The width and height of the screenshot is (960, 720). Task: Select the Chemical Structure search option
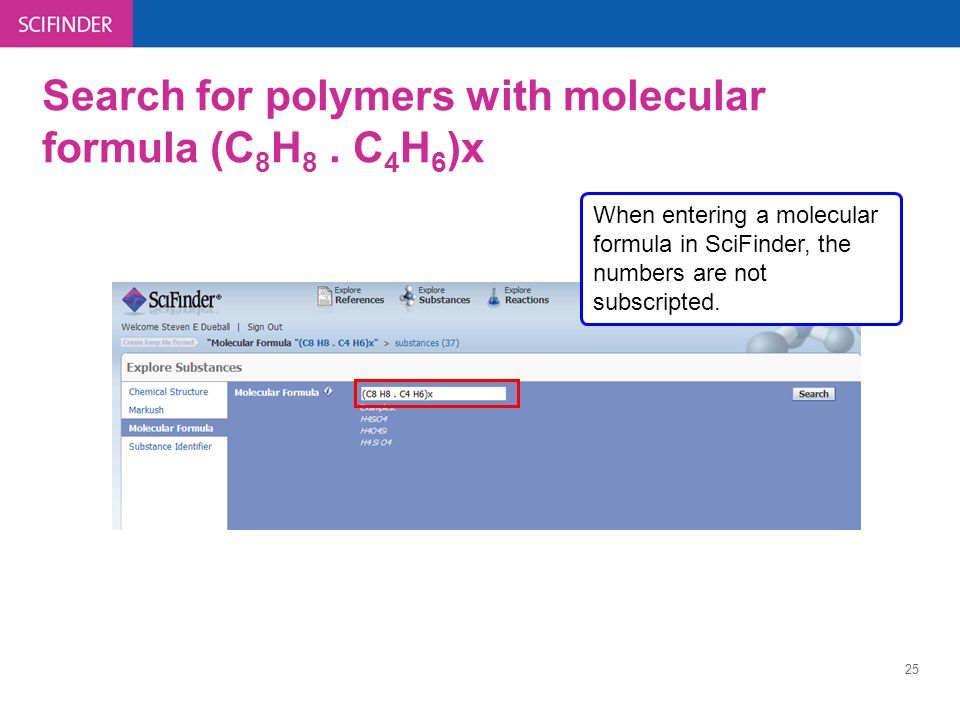[x=168, y=392]
